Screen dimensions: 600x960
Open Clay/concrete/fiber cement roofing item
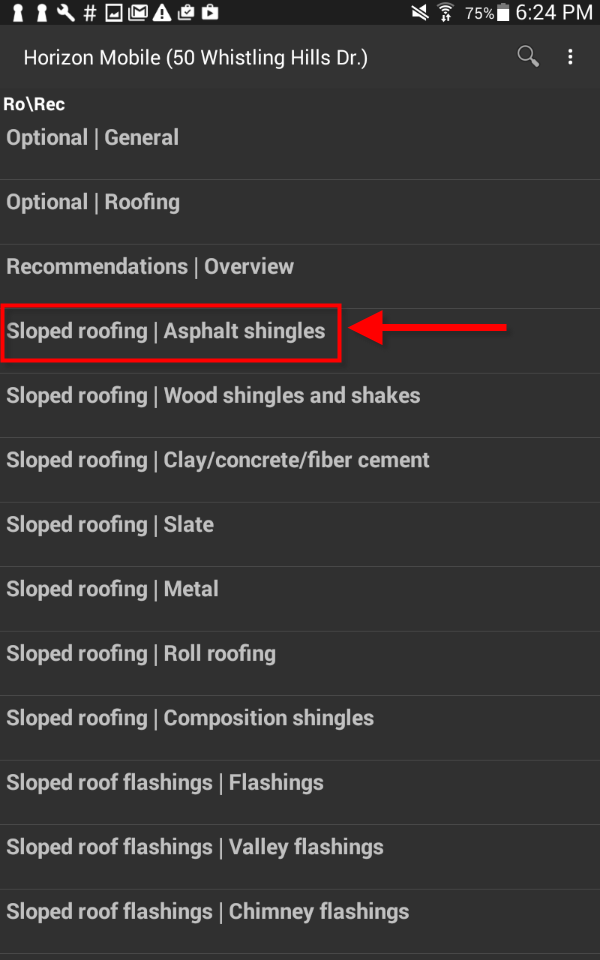[218, 460]
